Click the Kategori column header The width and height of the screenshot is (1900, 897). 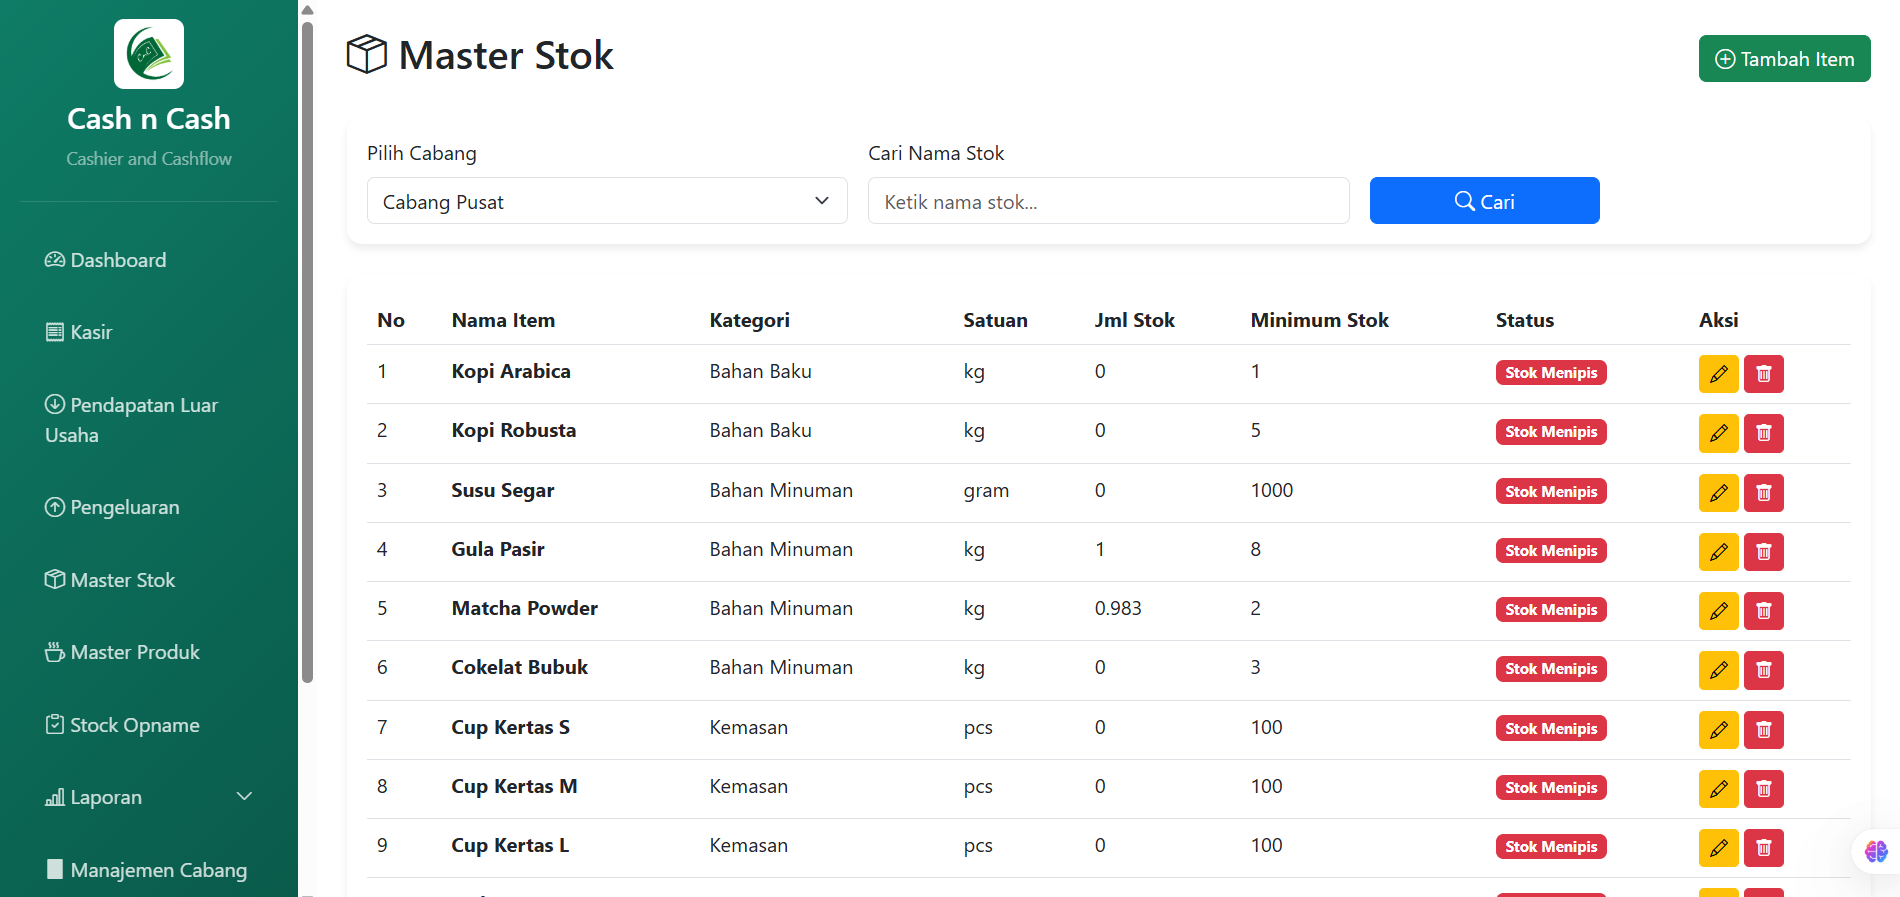coord(749,320)
